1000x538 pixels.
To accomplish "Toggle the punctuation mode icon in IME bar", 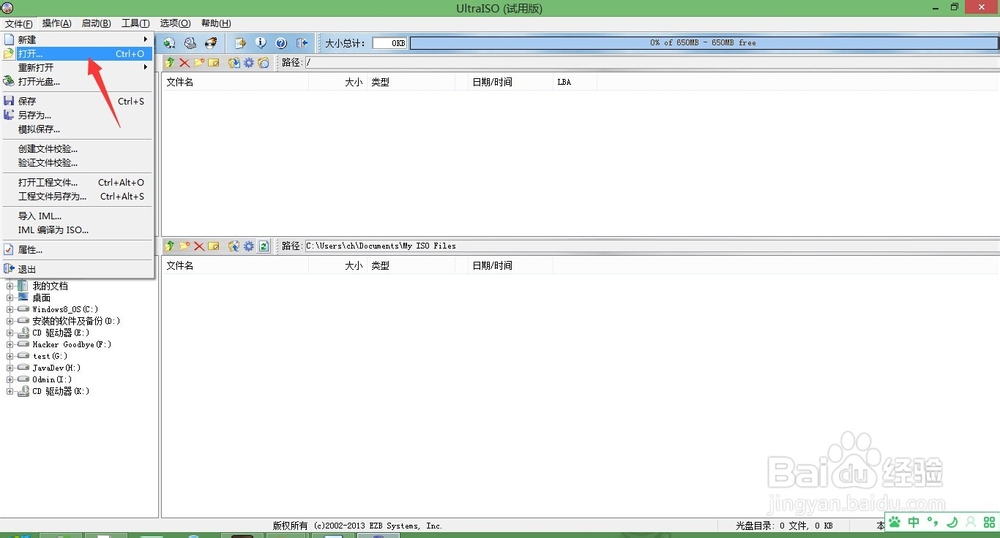I will point(933,522).
